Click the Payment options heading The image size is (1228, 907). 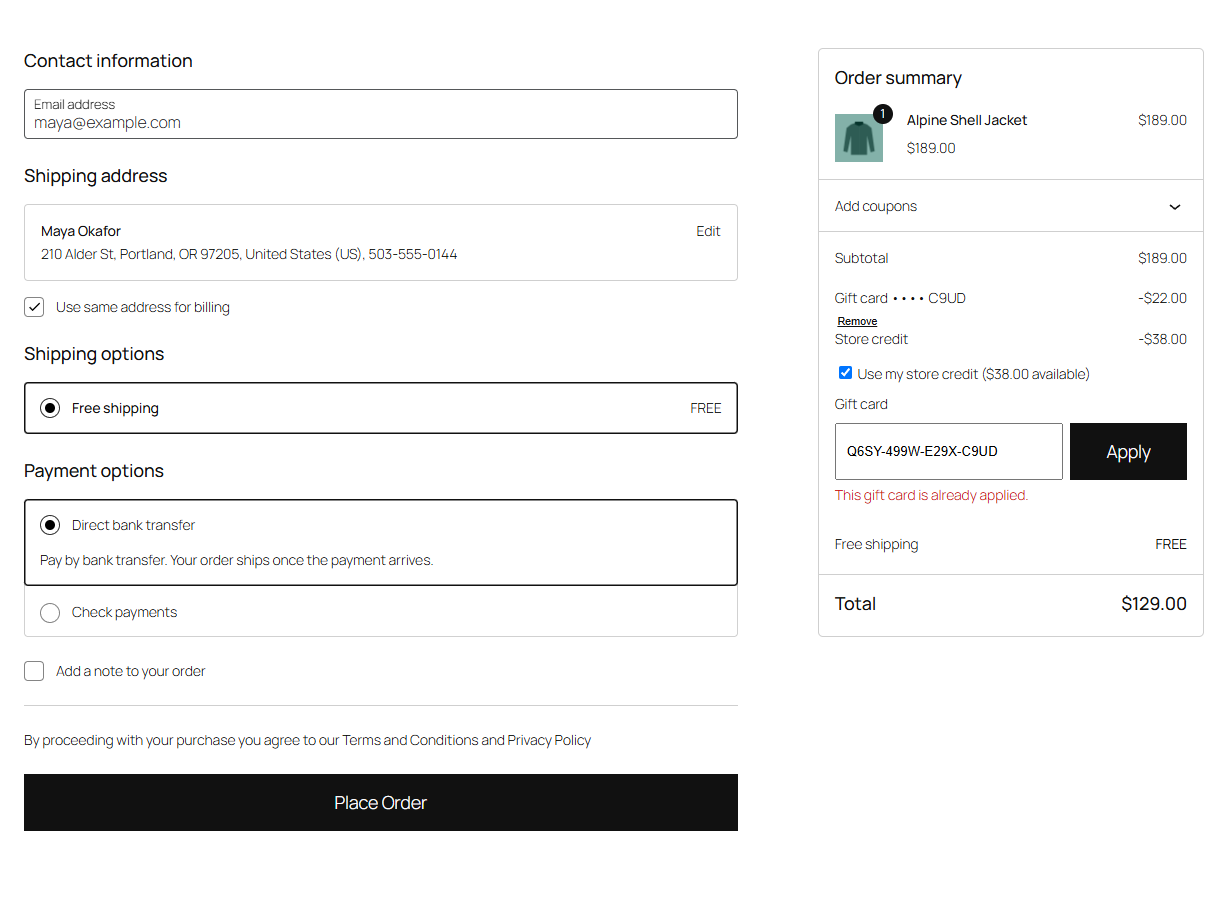pyautogui.click(x=94, y=471)
